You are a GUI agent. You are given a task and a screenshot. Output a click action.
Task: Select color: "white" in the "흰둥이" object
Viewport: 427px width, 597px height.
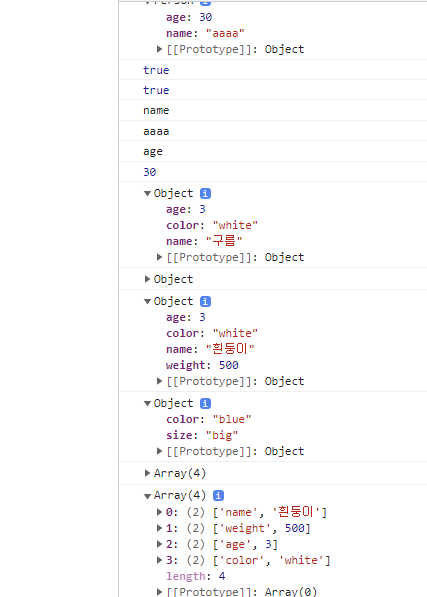tap(212, 333)
